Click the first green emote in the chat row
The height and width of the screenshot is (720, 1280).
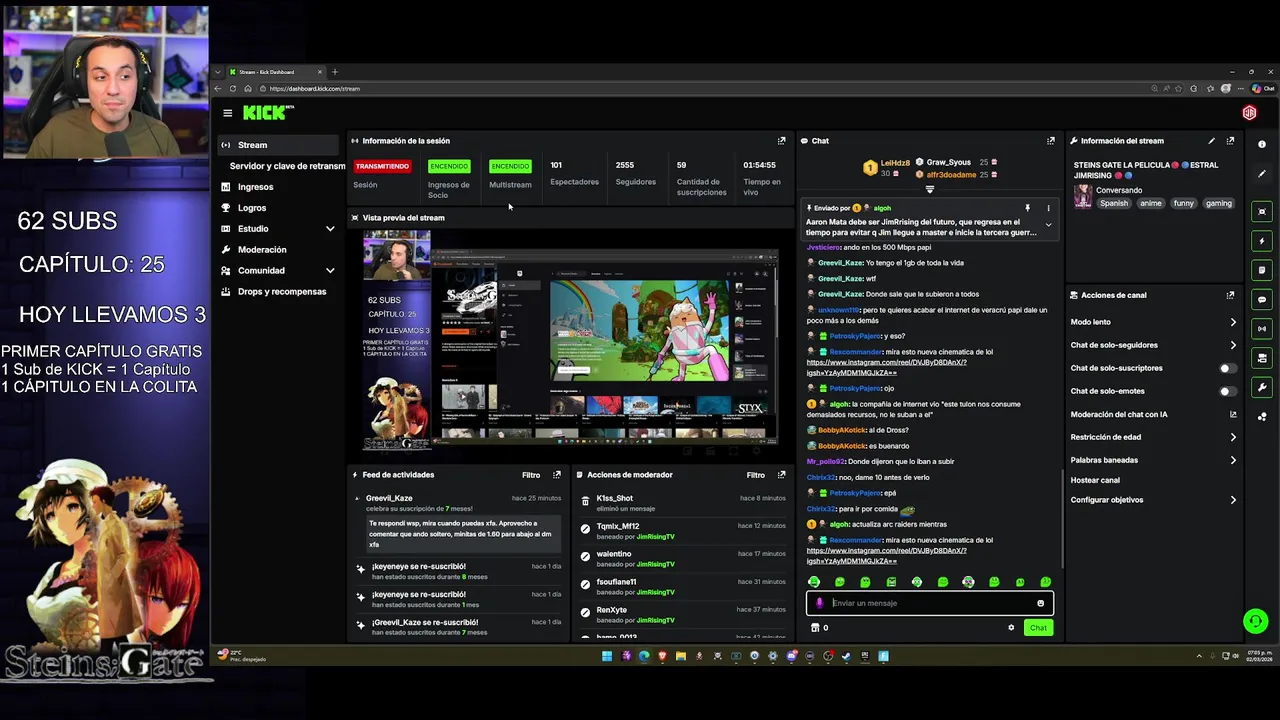tap(814, 582)
